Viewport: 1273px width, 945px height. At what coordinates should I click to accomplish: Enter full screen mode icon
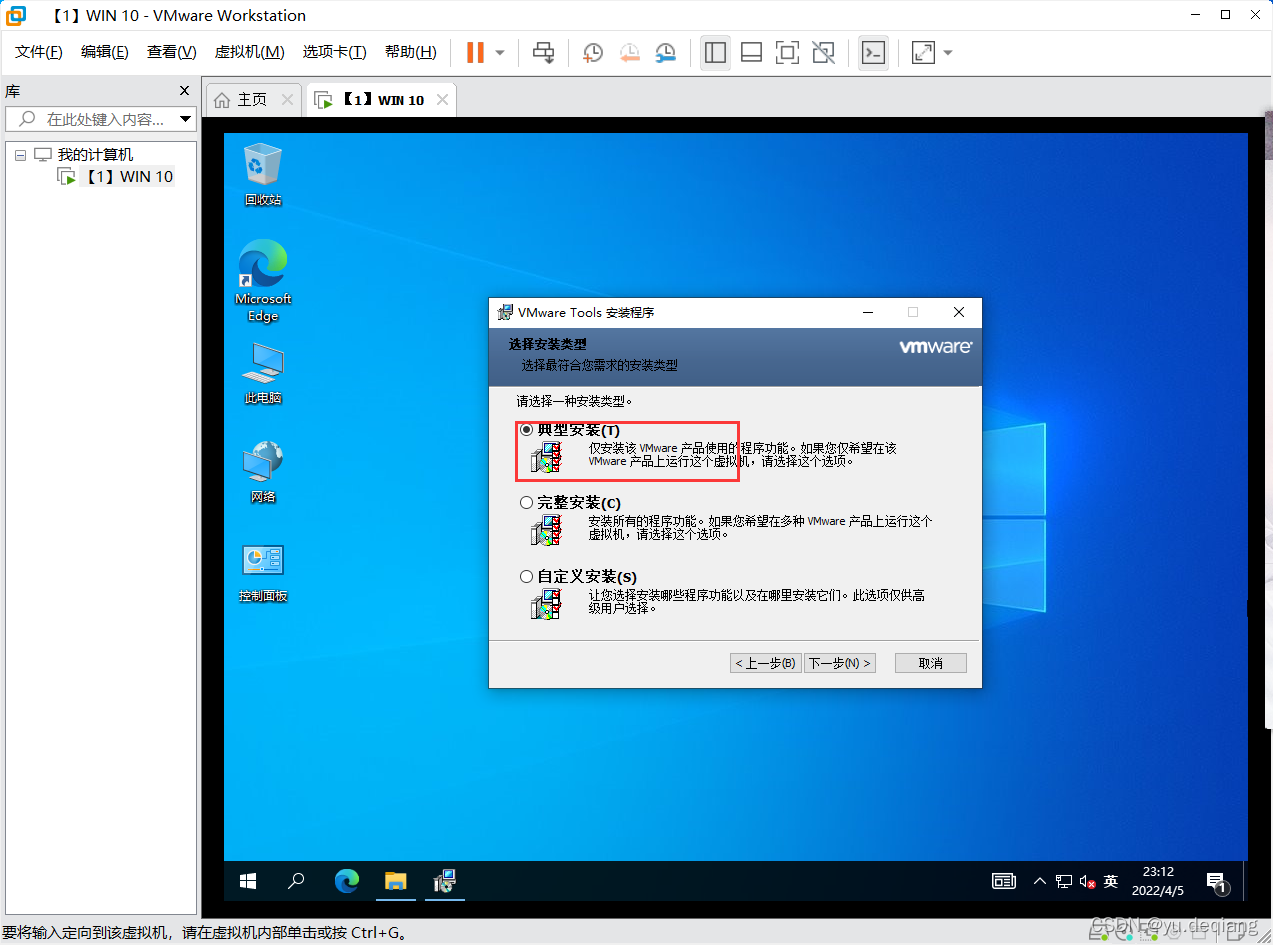pos(788,52)
